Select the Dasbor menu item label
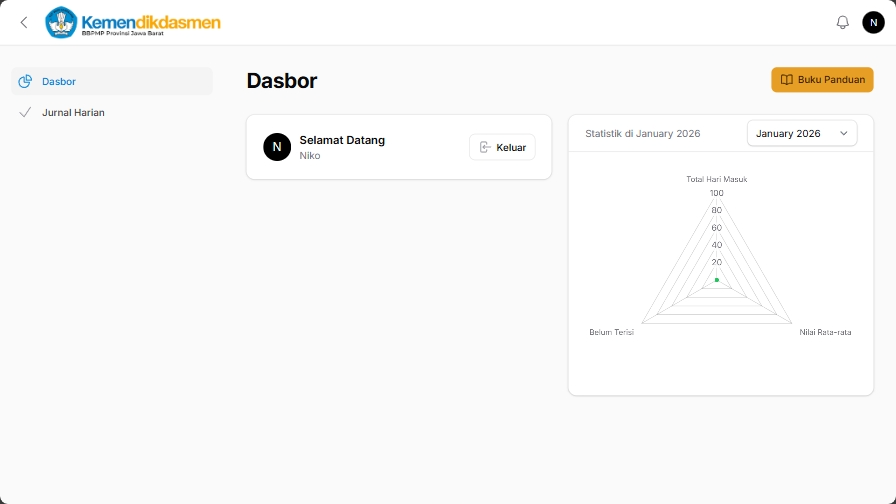The height and width of the screenshot is (504, 896). (59, 81)
